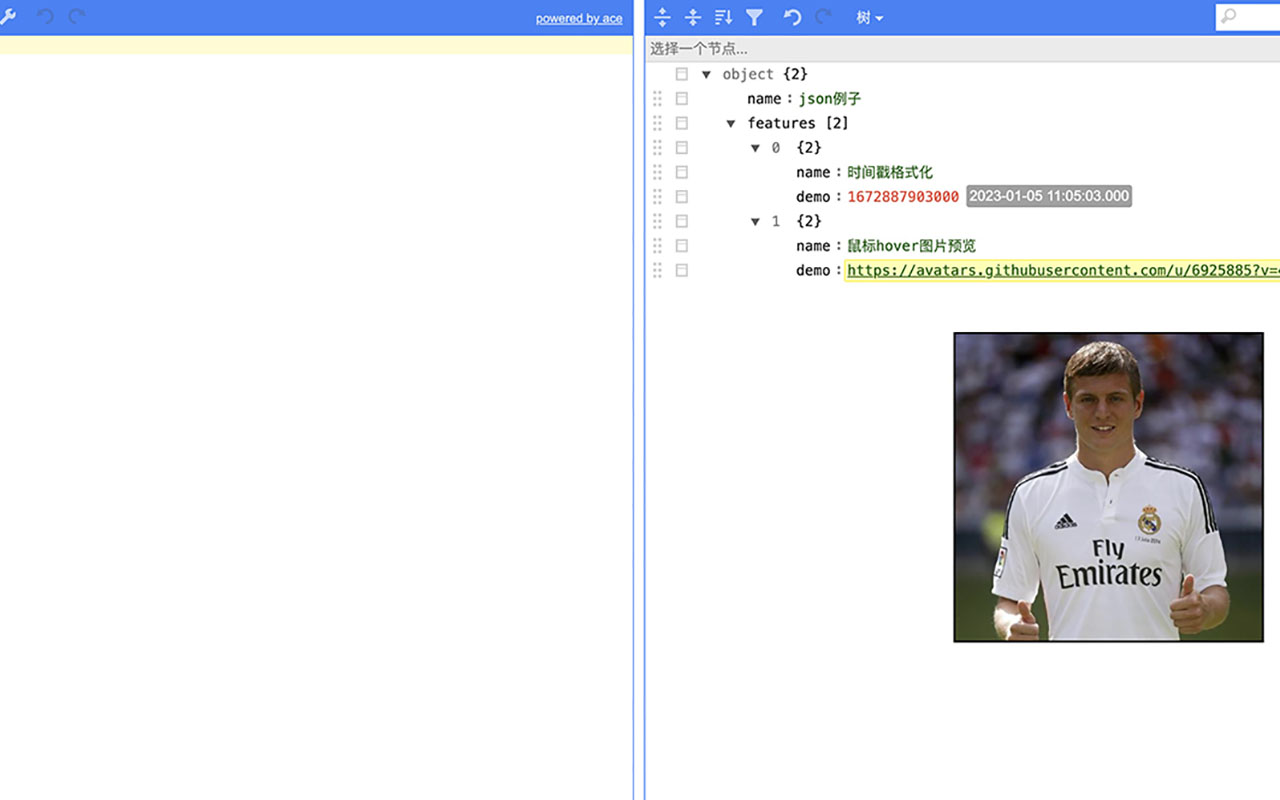Check the checkbox on the json例子 name row
Screen dimensions: 1280x800
[x=681, y=98]
